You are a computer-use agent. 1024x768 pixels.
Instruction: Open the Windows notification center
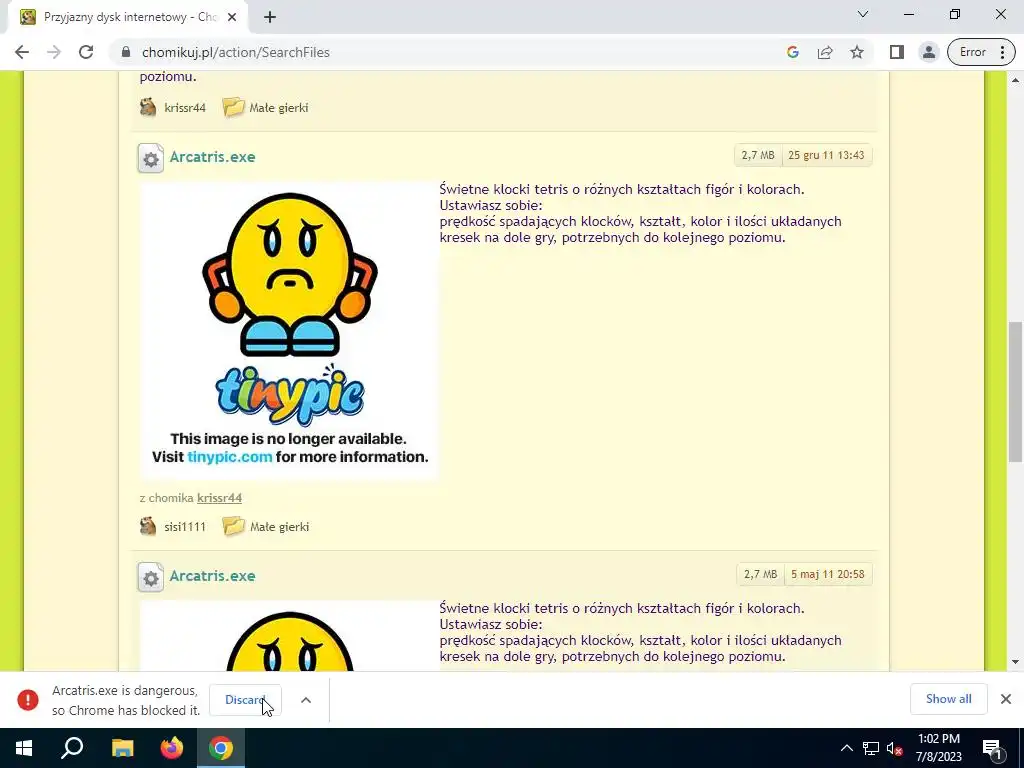(992, 748)
